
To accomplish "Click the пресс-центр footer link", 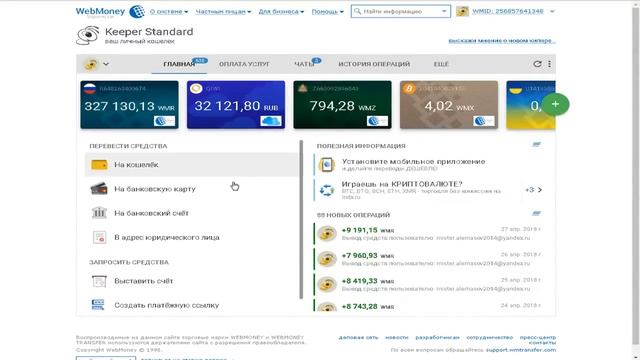I will point(538,337).
